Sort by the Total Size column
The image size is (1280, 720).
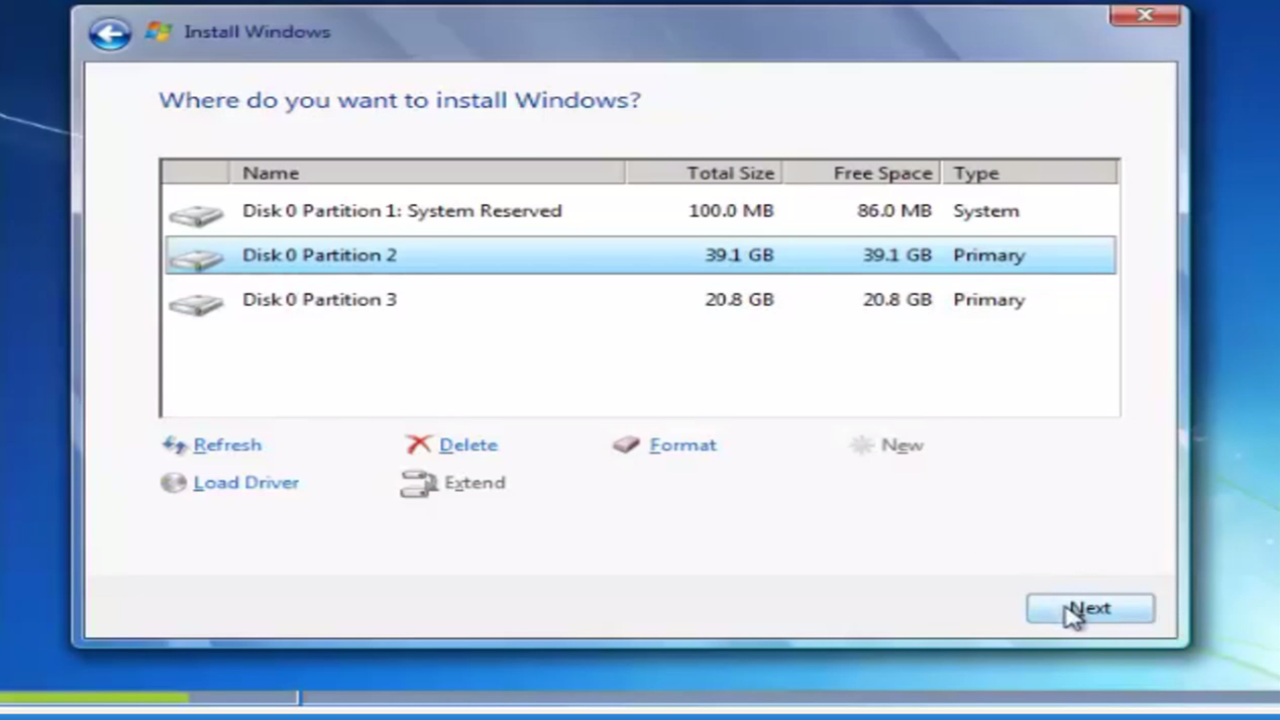pos(730,172)
